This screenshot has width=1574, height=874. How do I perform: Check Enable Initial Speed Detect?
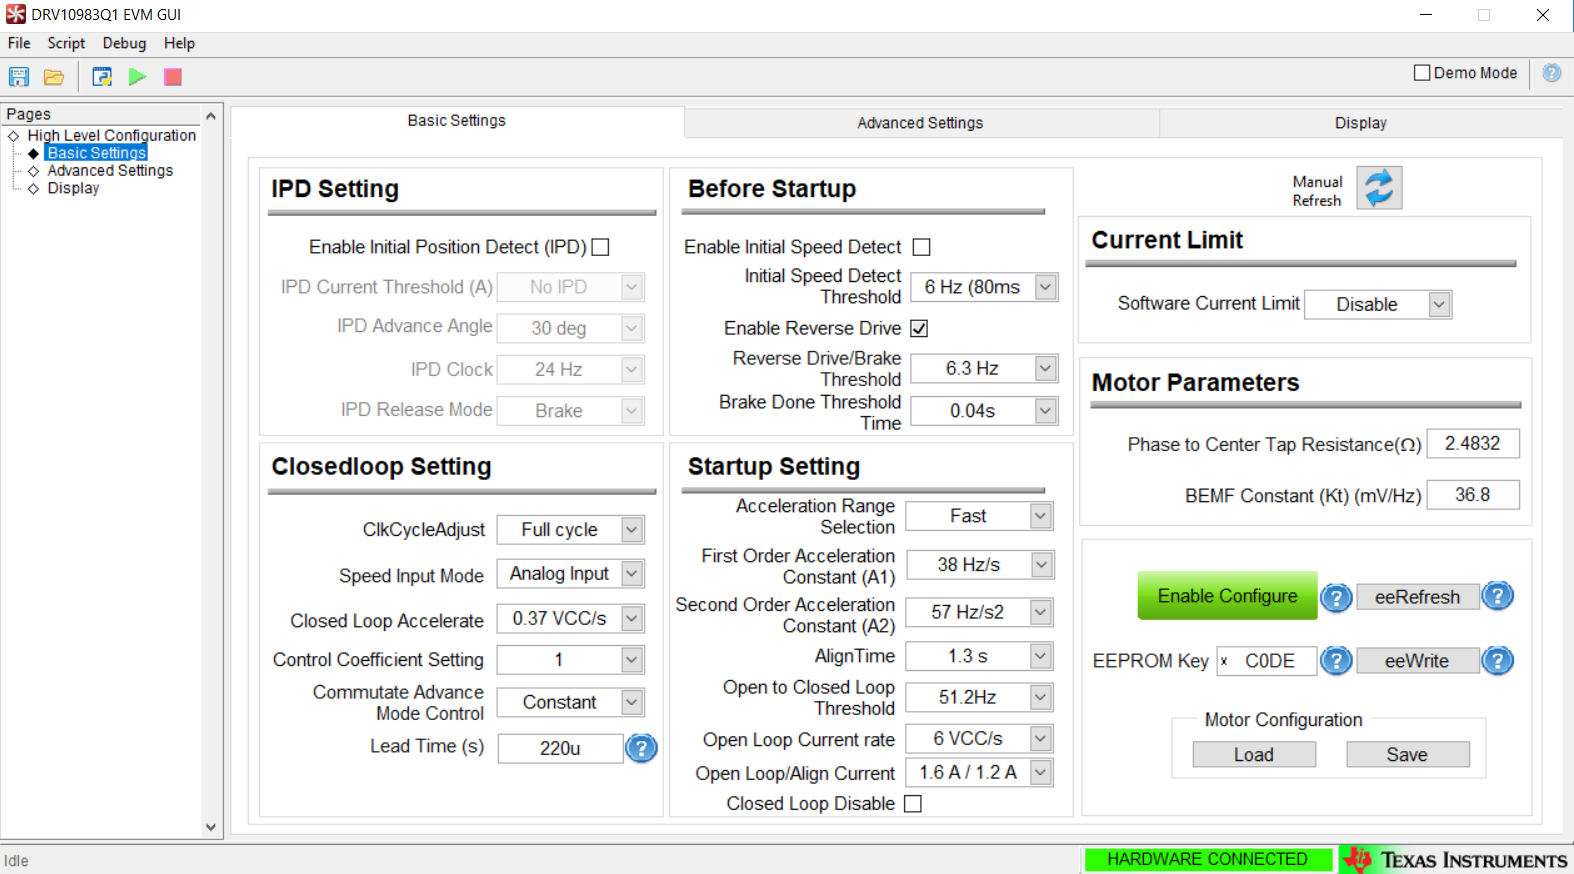coord(922,247)
